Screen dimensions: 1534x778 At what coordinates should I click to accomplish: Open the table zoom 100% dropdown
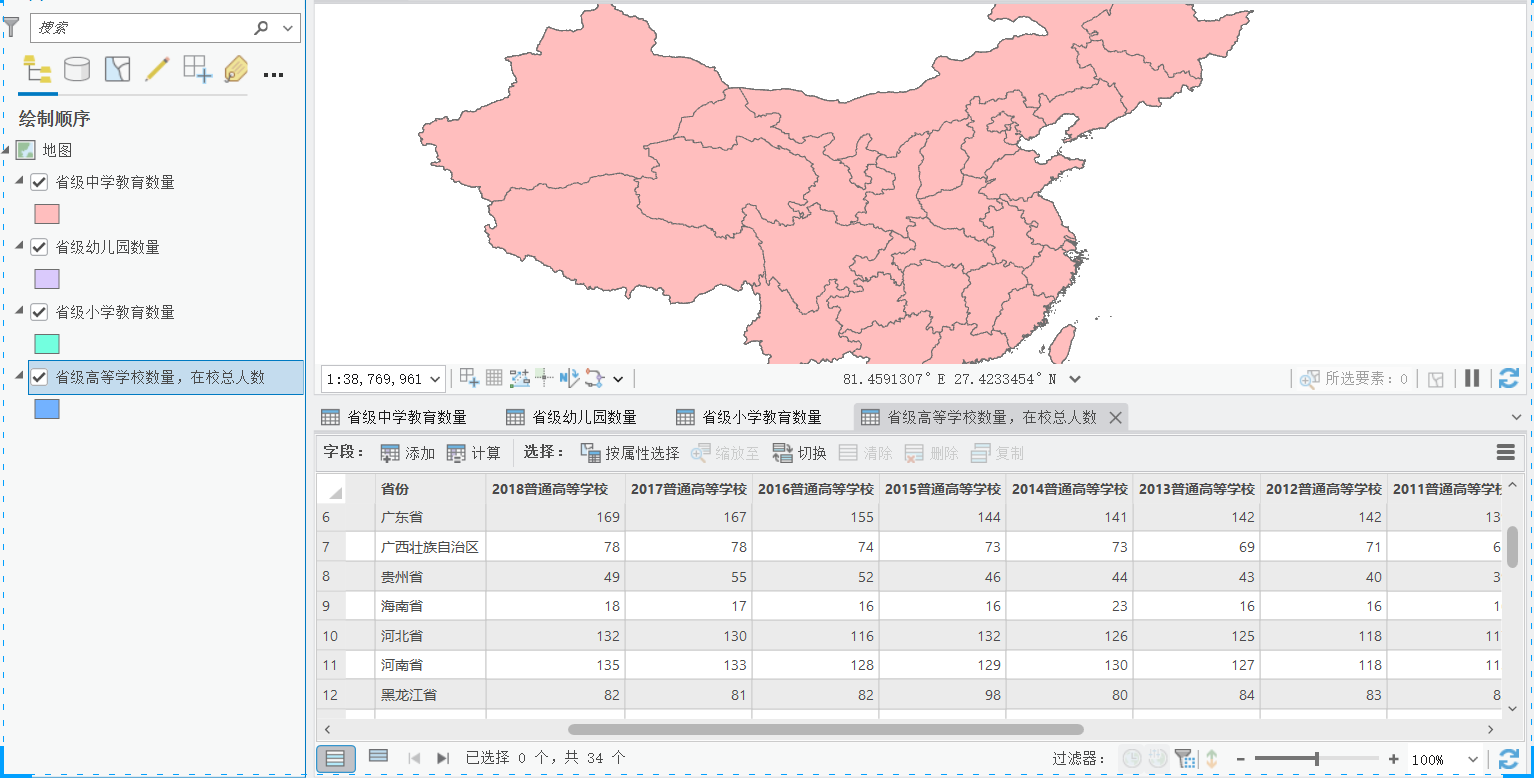click(1472, 760)
